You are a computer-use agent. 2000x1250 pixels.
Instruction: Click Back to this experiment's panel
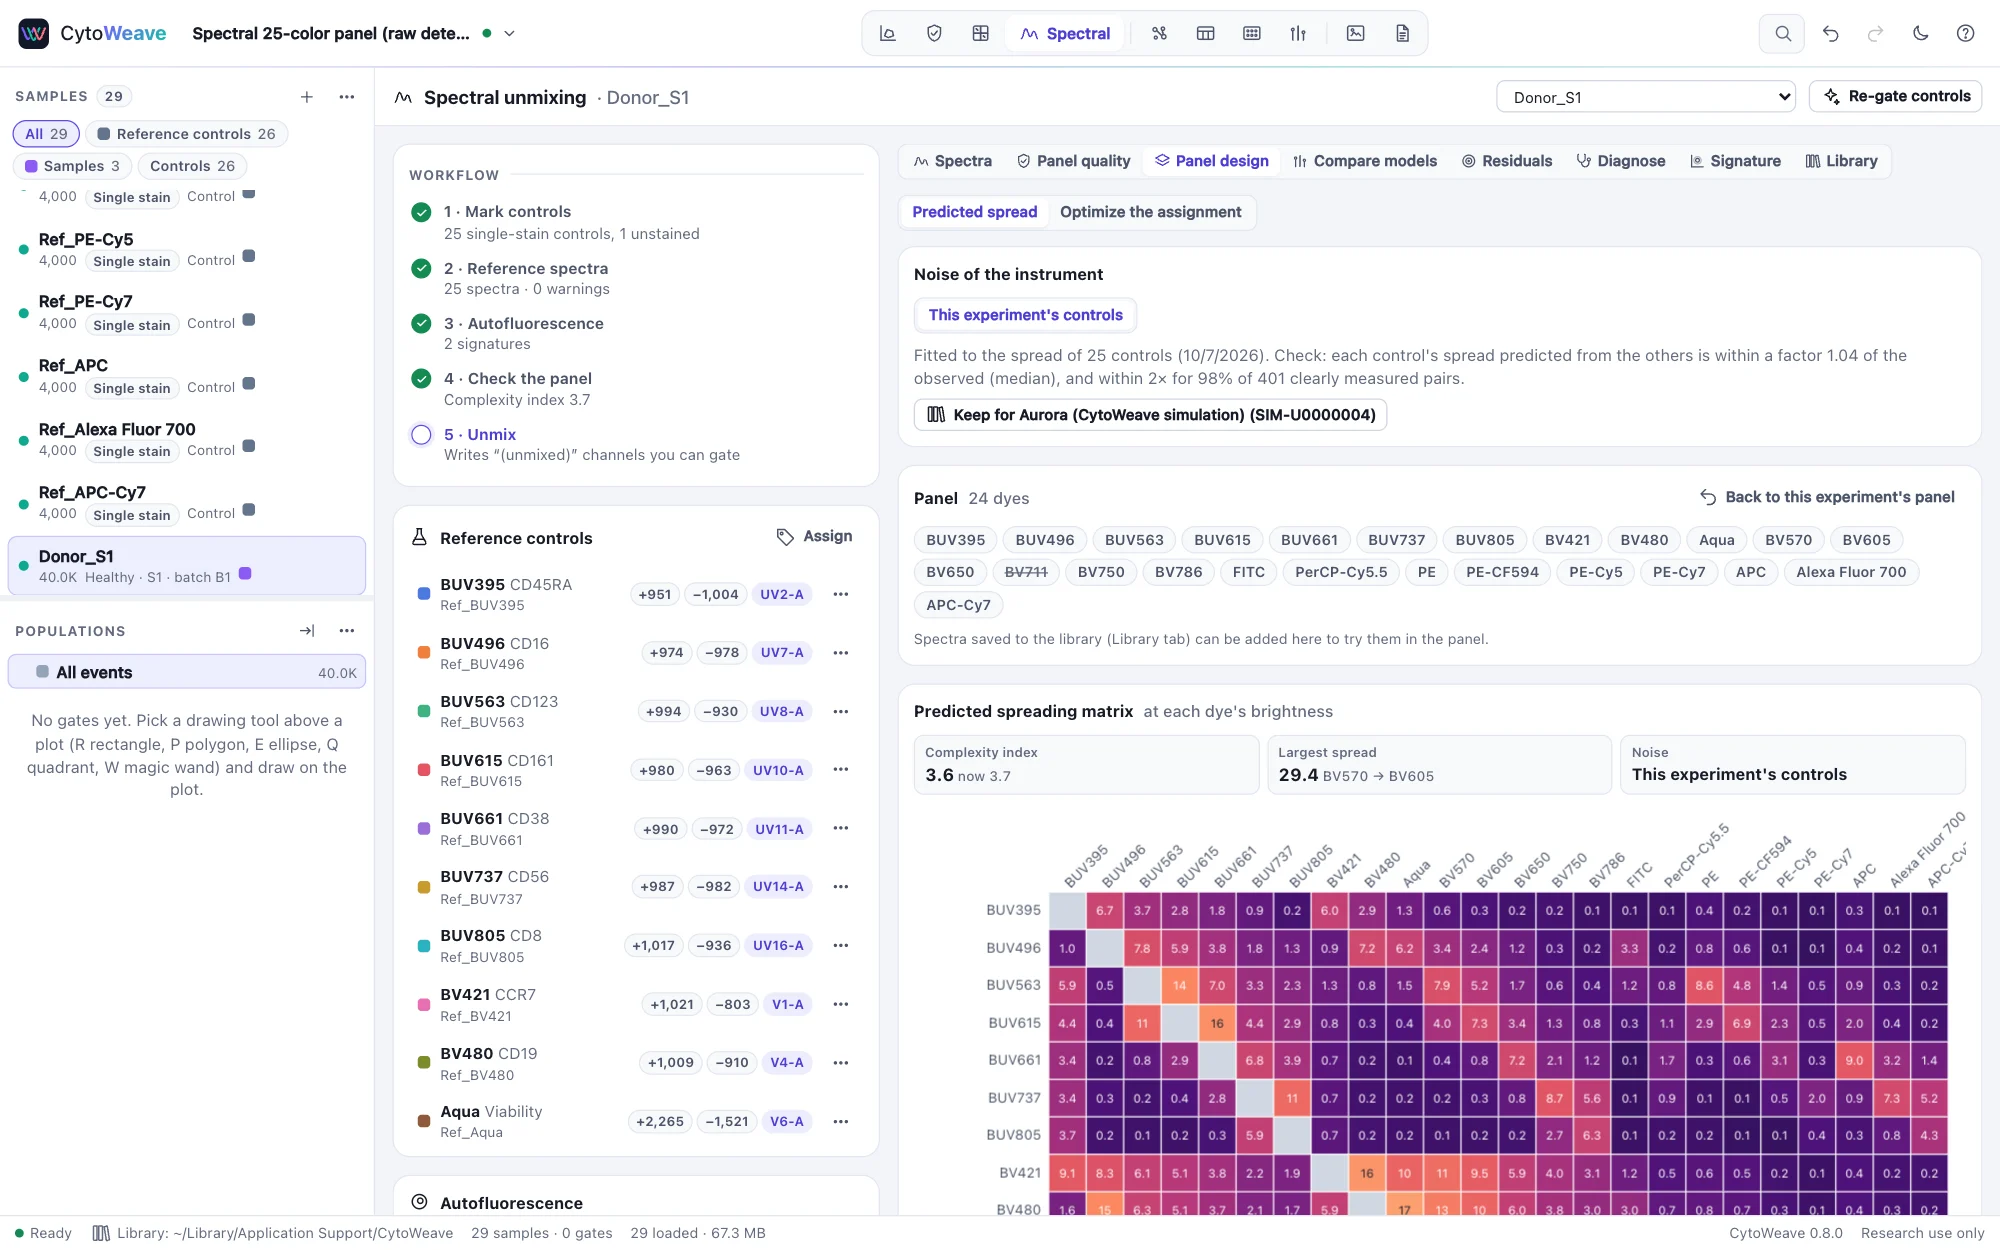(1827, 497)
